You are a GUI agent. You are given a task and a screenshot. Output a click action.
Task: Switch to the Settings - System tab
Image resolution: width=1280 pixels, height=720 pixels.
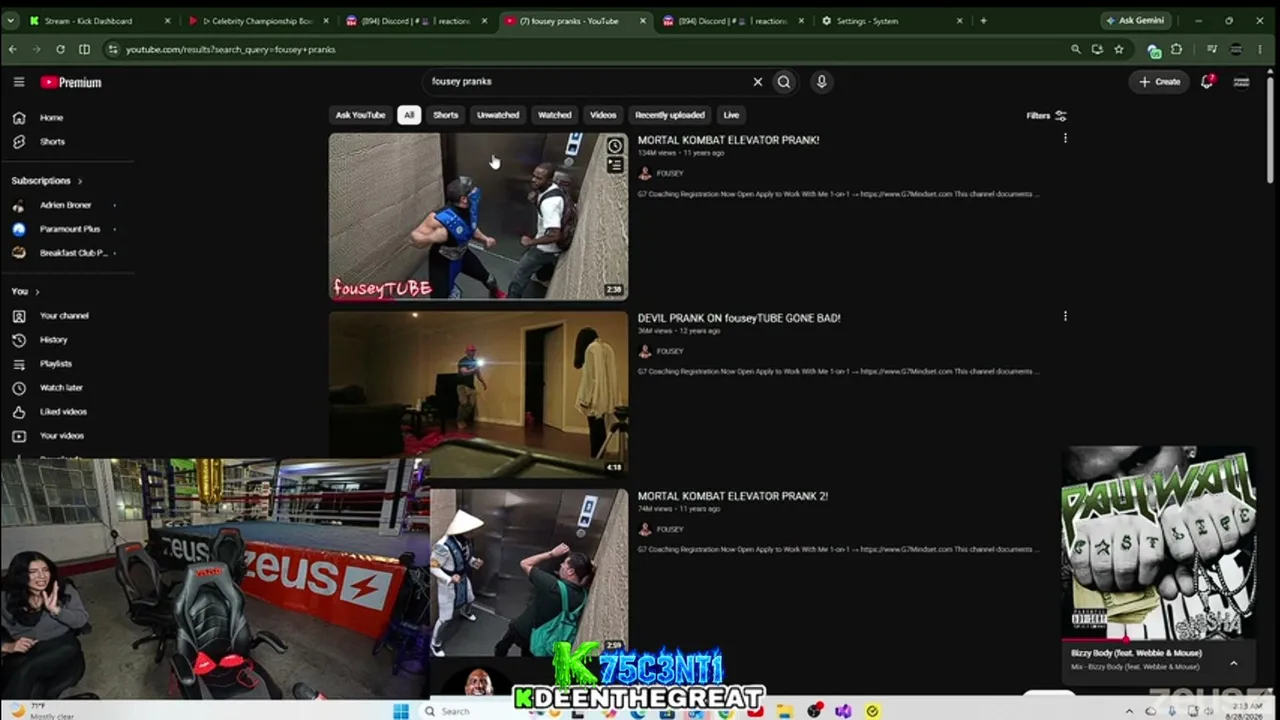click(x=892, y=20)
